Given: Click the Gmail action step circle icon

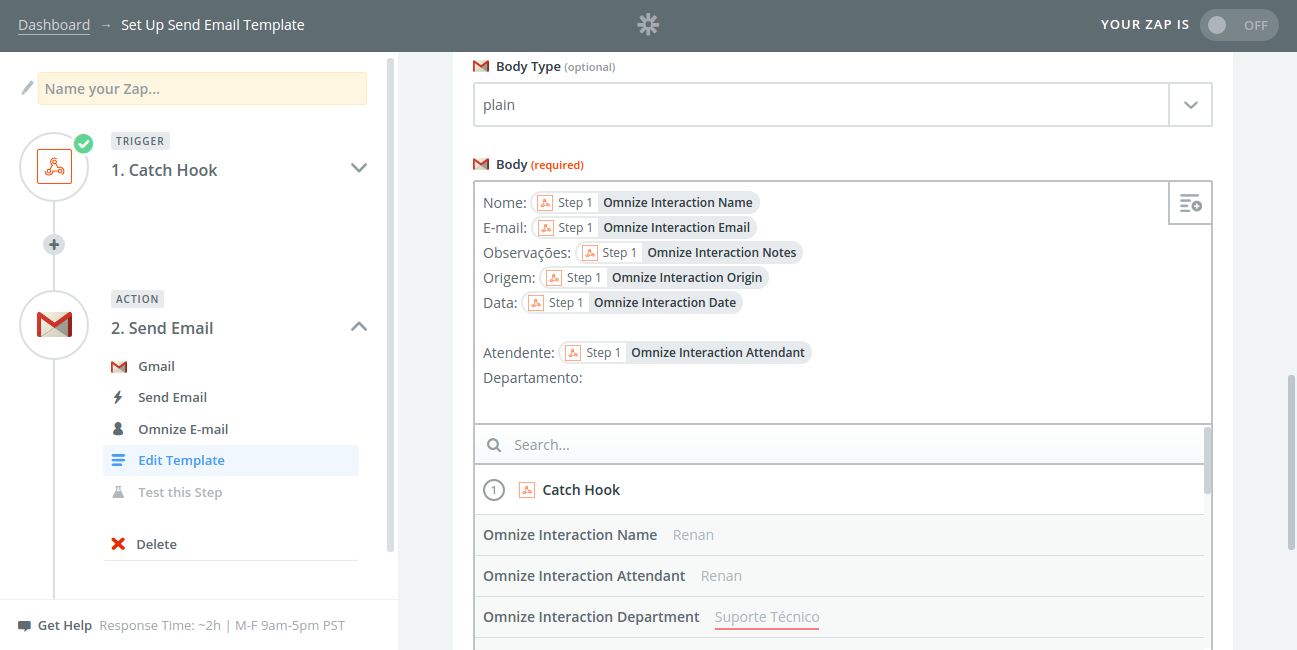Looking at the screenshot, I should (x=54, y=325).
